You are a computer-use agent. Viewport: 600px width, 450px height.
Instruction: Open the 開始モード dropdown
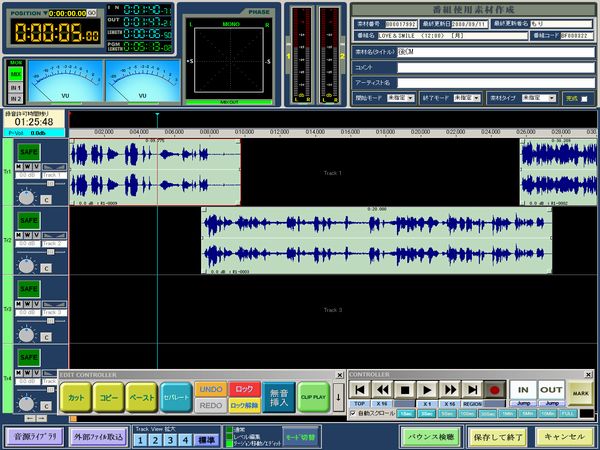pos(399,99)
